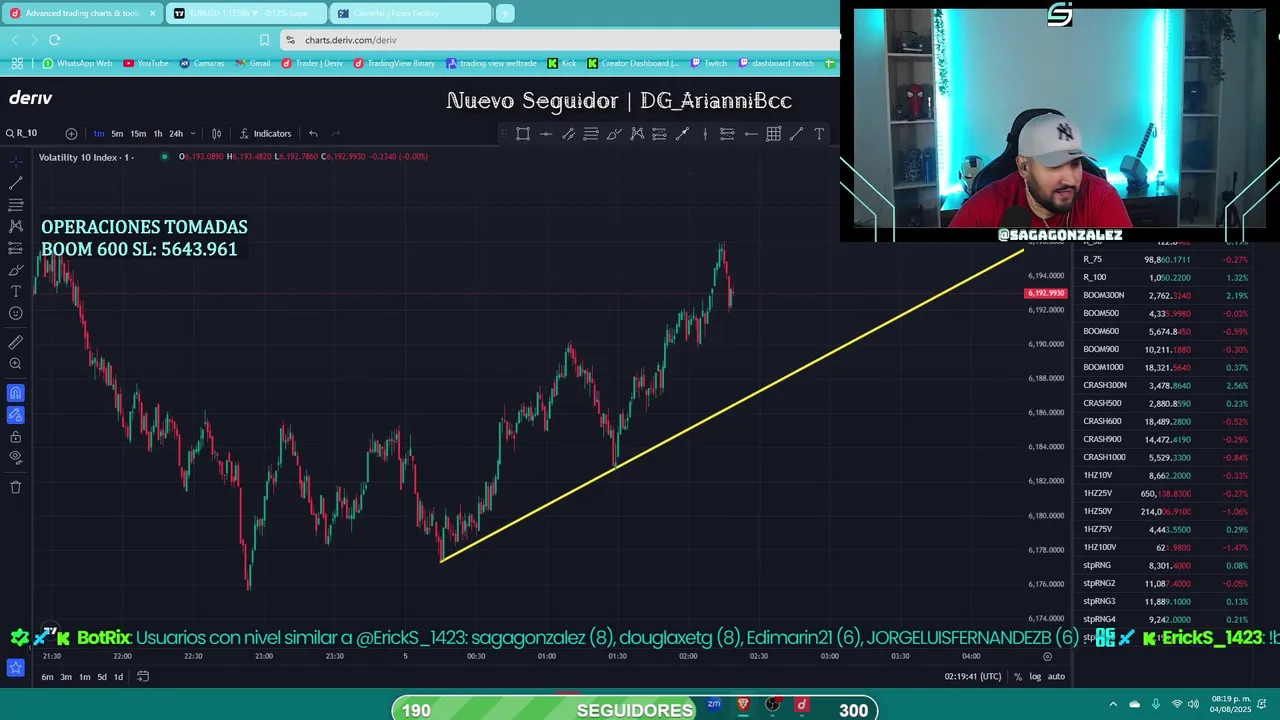Select Fib retracement in floating toolbar
The width and height of the screenshot is (1280, 720).
(591, 134)
